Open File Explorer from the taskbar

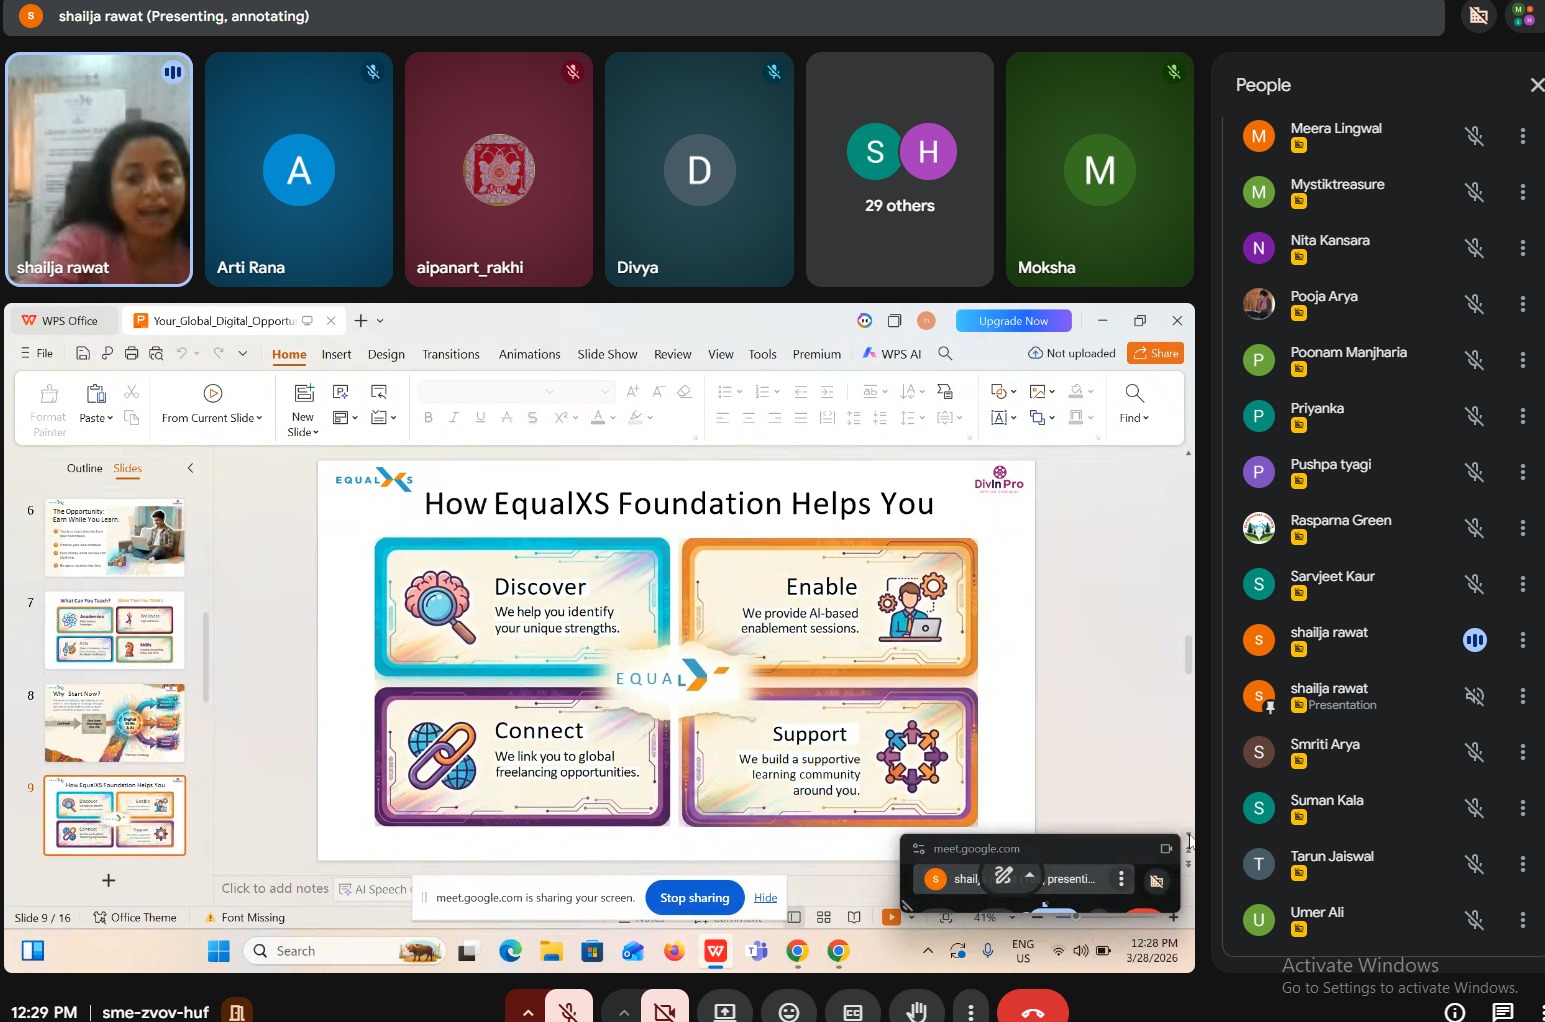[552, 951]
